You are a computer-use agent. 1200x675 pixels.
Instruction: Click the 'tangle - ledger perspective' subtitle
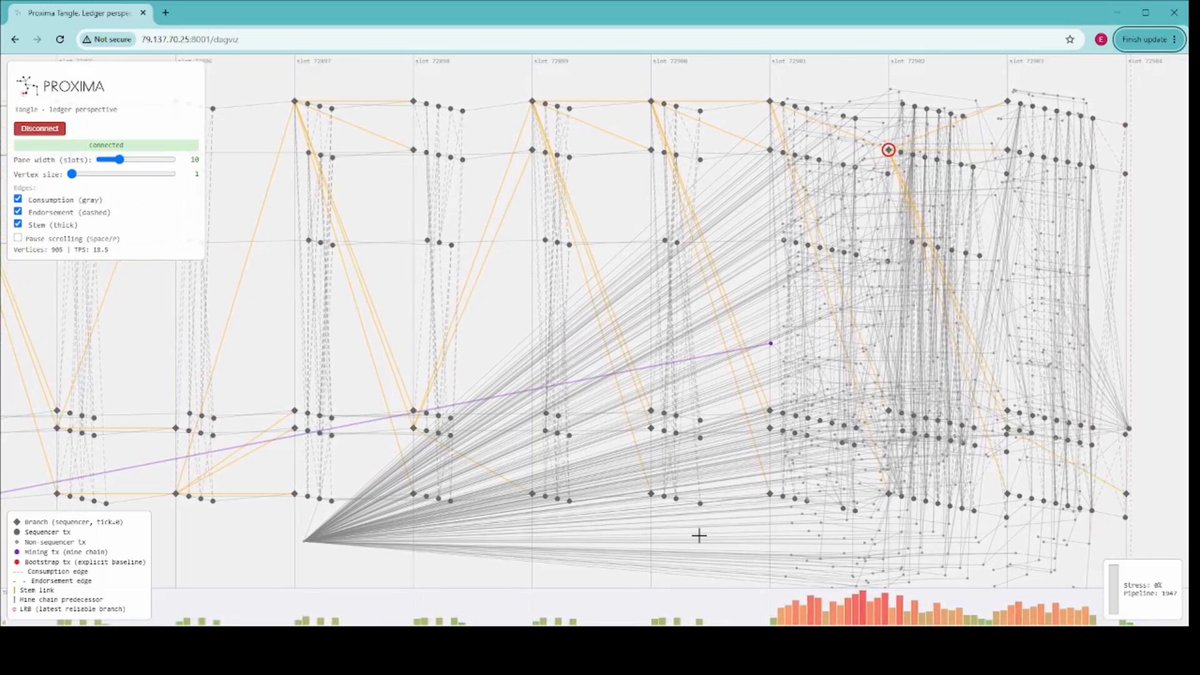click(66, 109)
